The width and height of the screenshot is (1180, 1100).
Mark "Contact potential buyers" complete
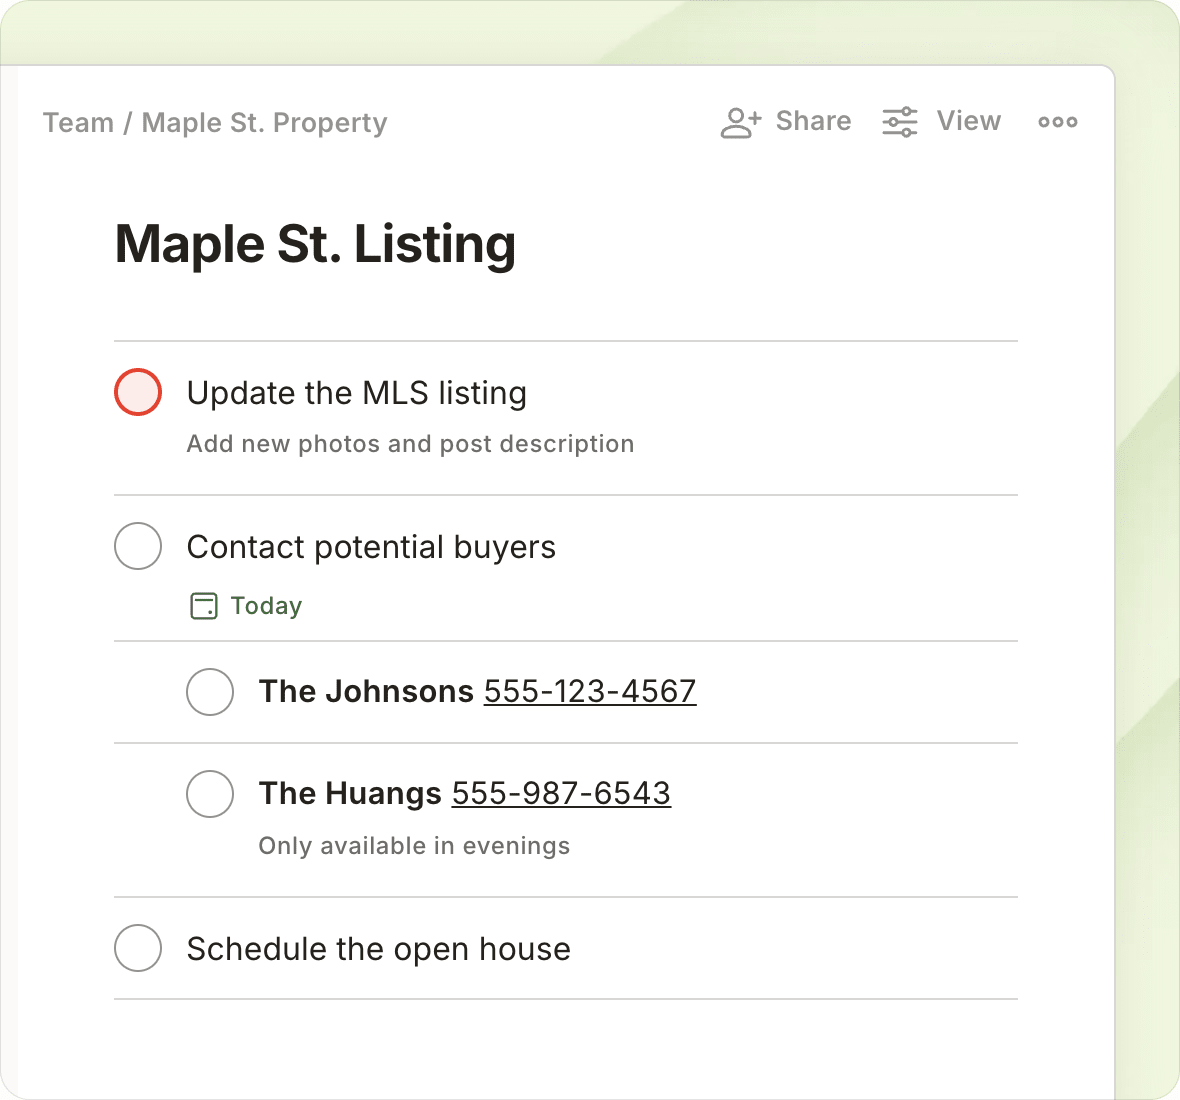click(138, 546)
